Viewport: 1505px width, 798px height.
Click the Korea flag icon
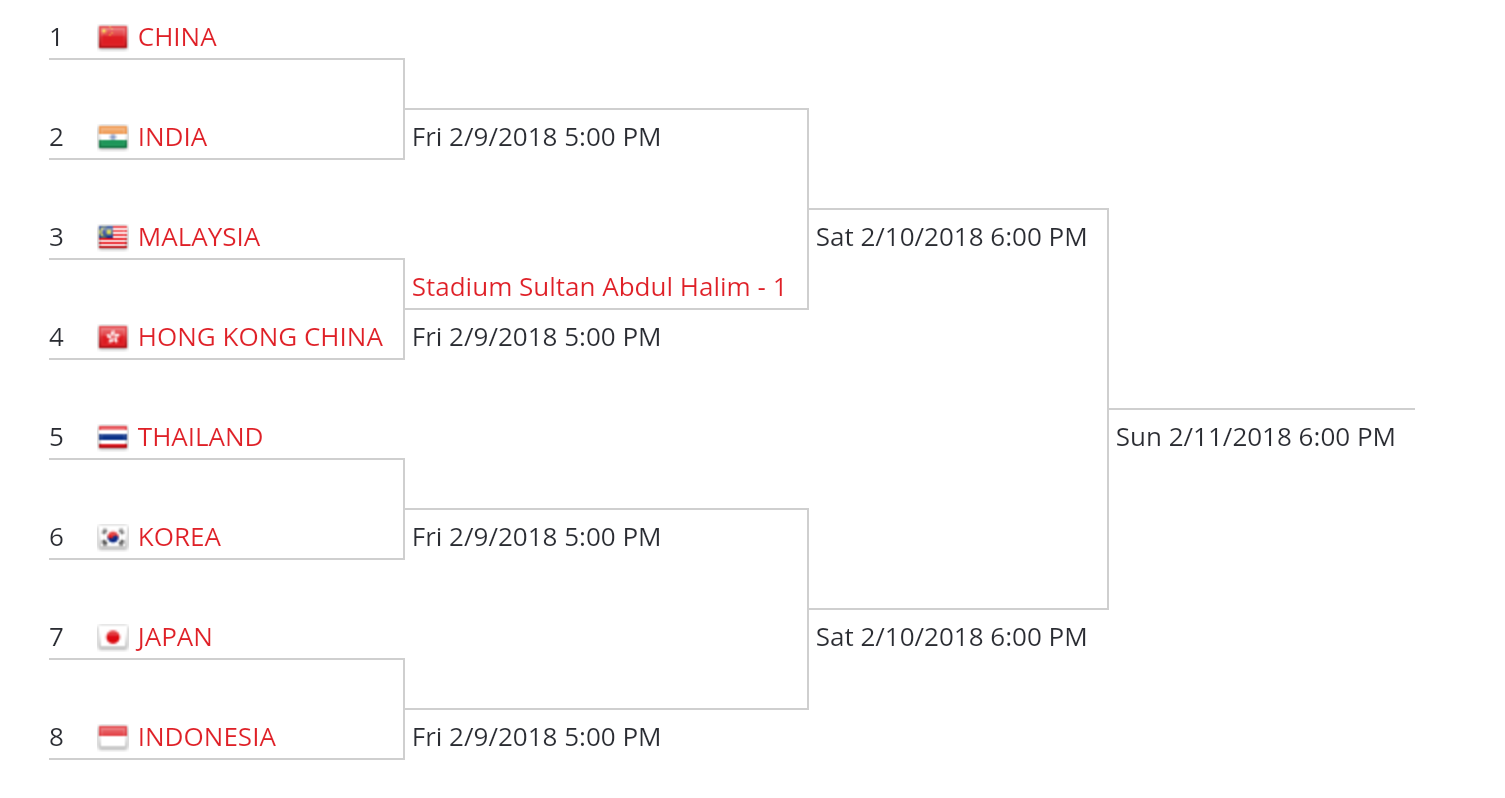113,538
